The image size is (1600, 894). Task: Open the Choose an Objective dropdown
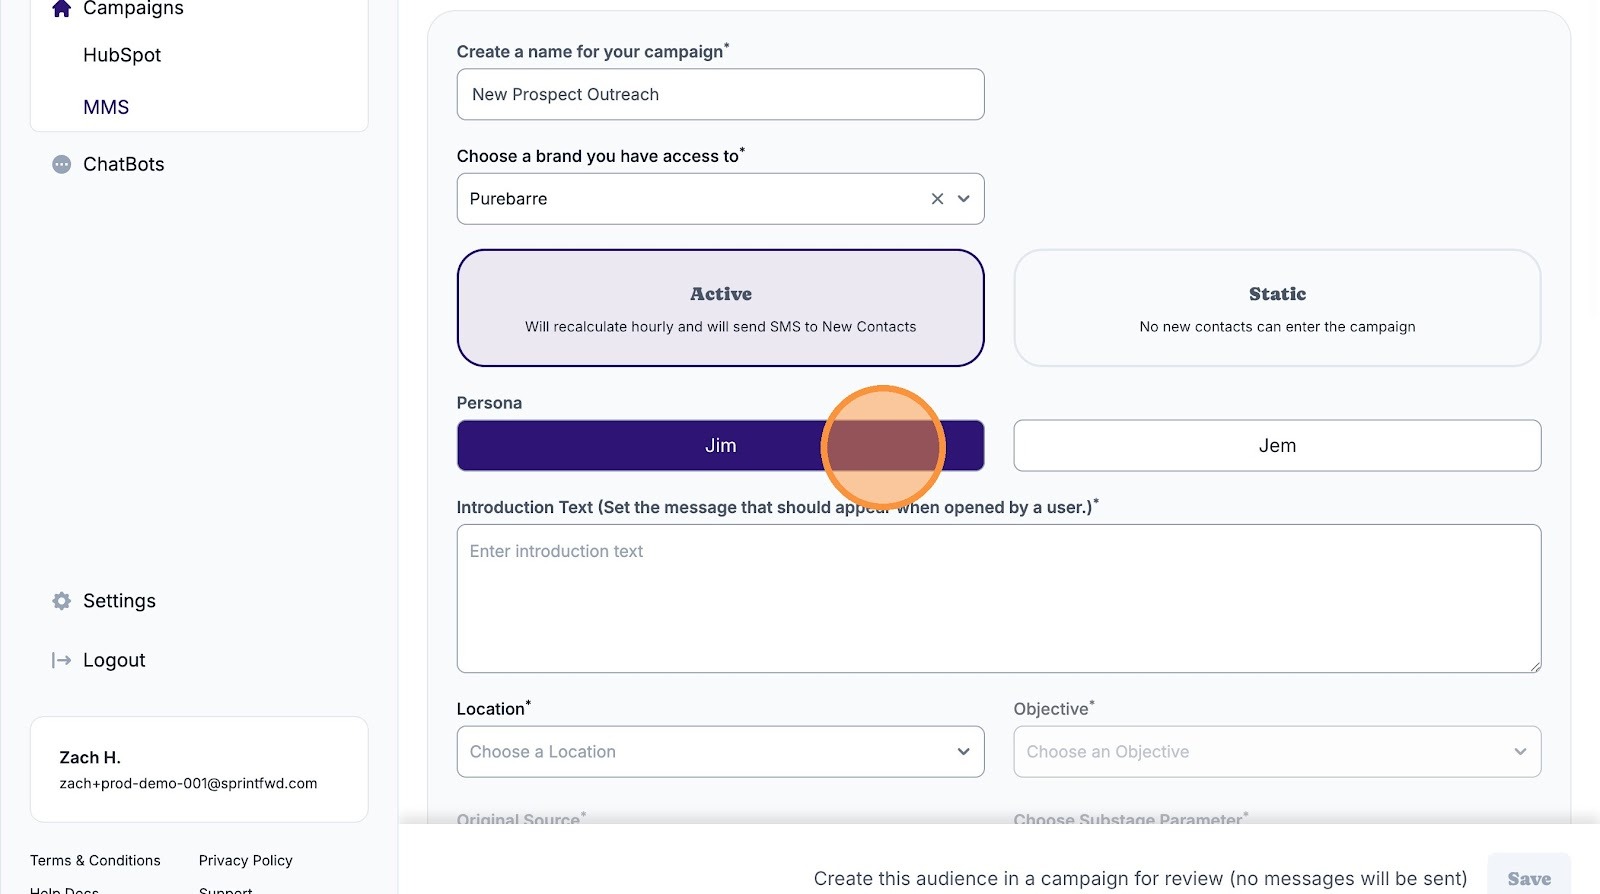[1276, 752]
